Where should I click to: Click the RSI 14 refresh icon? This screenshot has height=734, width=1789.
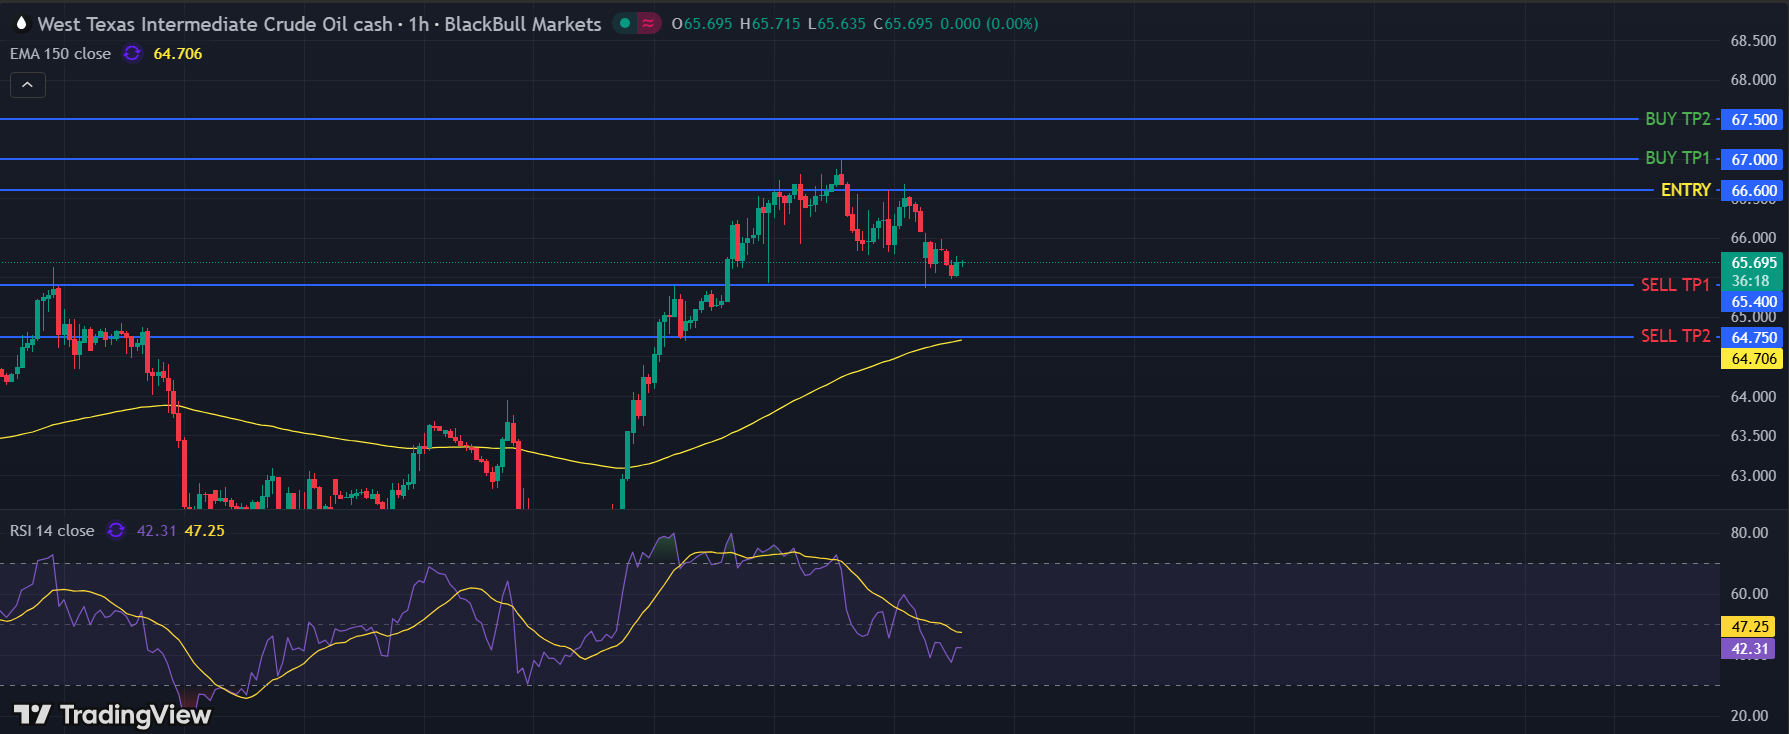[116, 531]
